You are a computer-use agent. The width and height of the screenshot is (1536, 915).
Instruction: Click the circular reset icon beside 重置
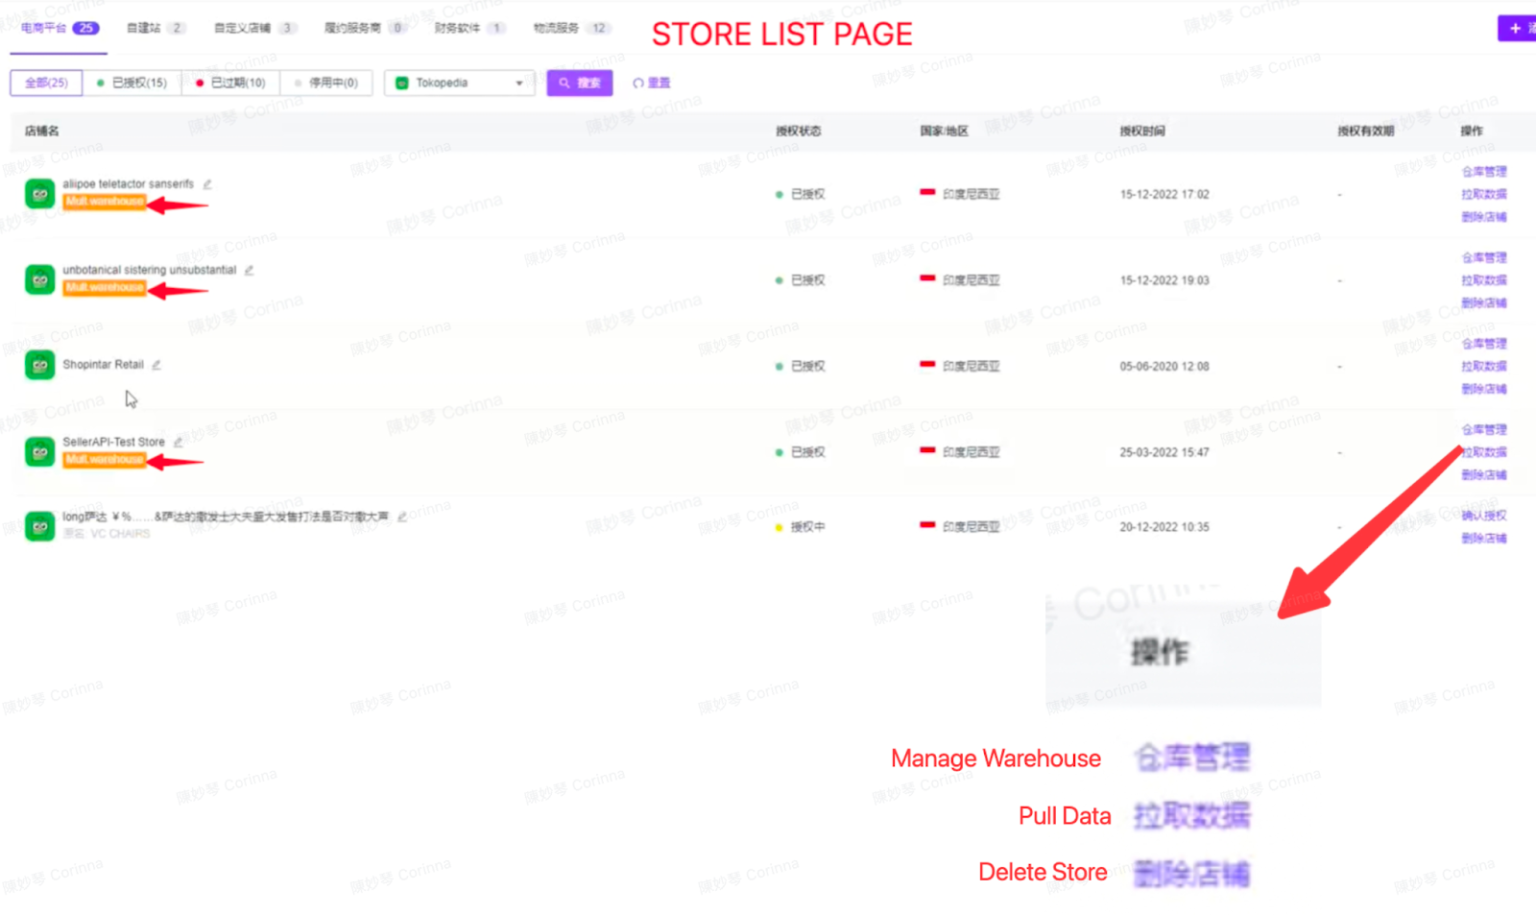(x=638, y=83)
